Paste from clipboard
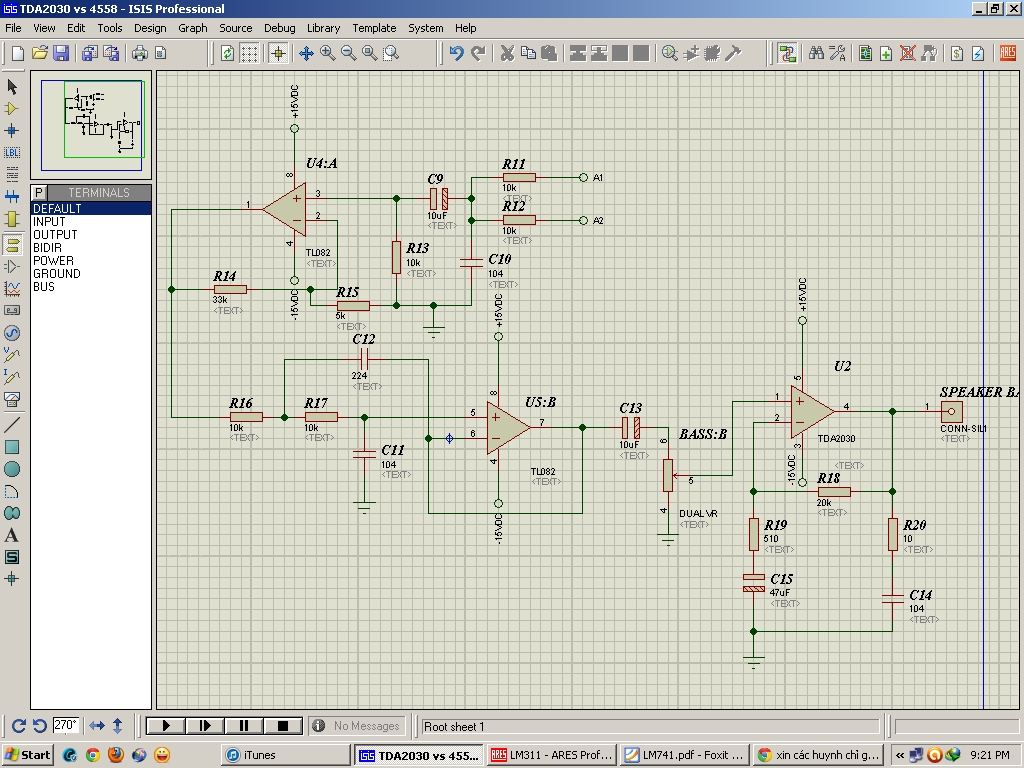The image size is (1024, 768). (549, 53)
